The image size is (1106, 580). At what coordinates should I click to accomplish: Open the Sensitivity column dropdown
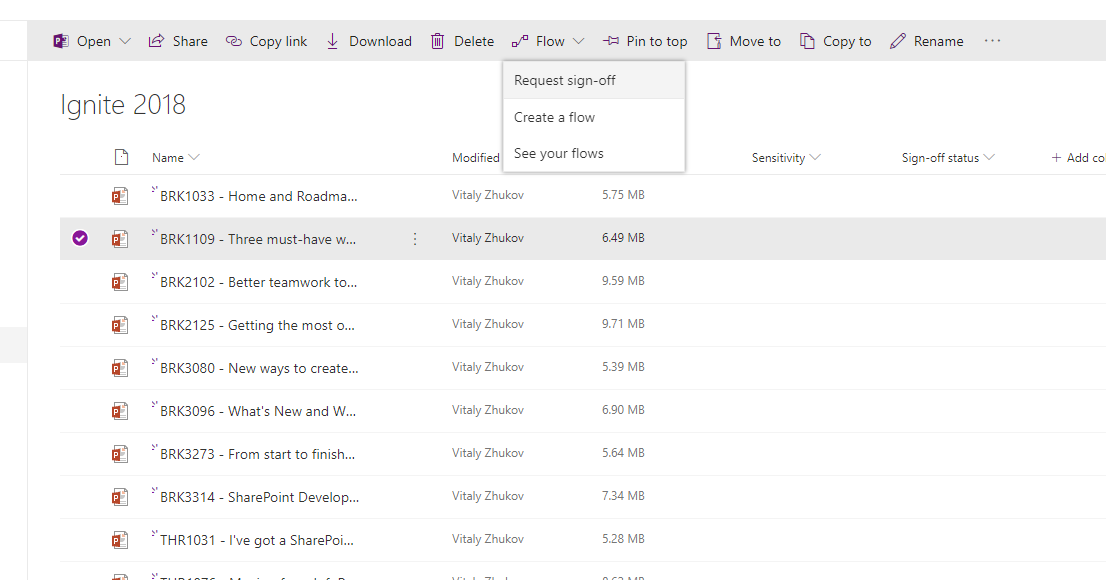815,157
